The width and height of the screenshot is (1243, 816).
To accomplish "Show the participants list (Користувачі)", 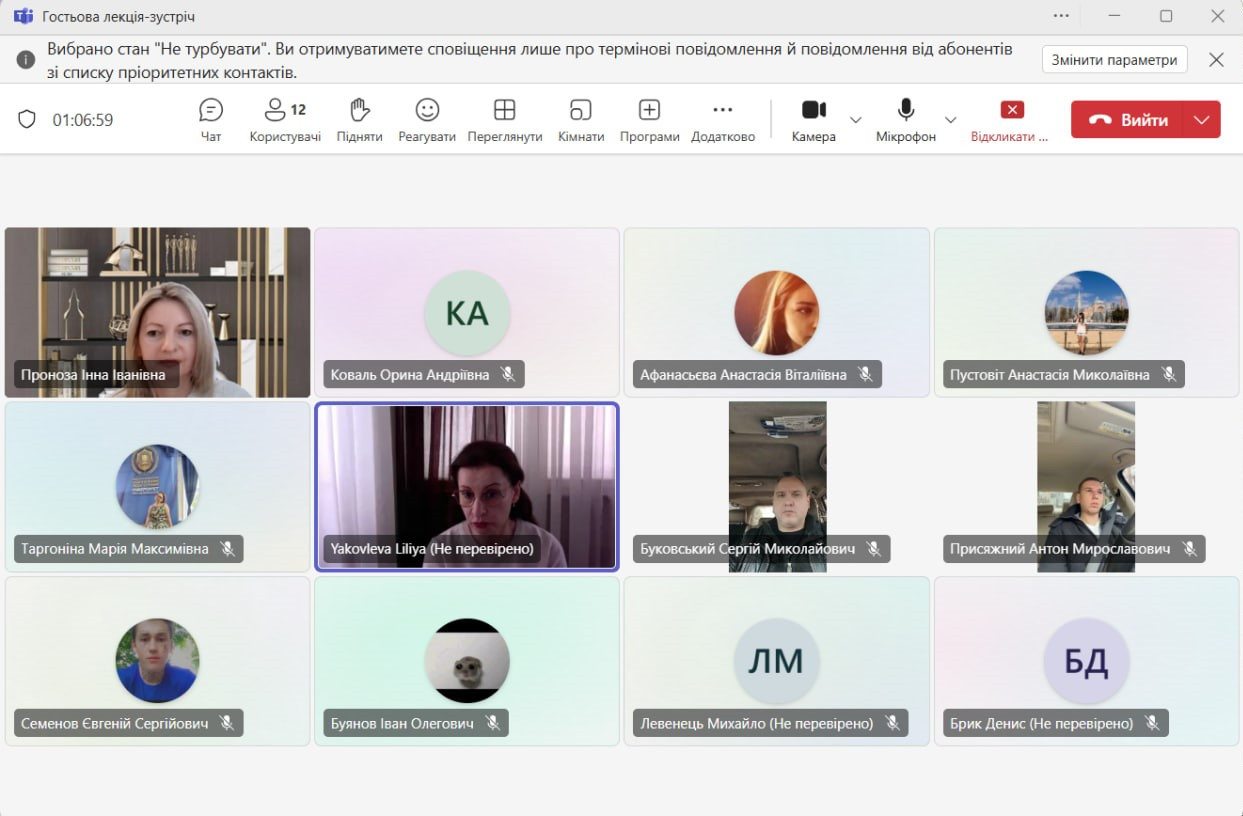I will (x=285, y=119).
